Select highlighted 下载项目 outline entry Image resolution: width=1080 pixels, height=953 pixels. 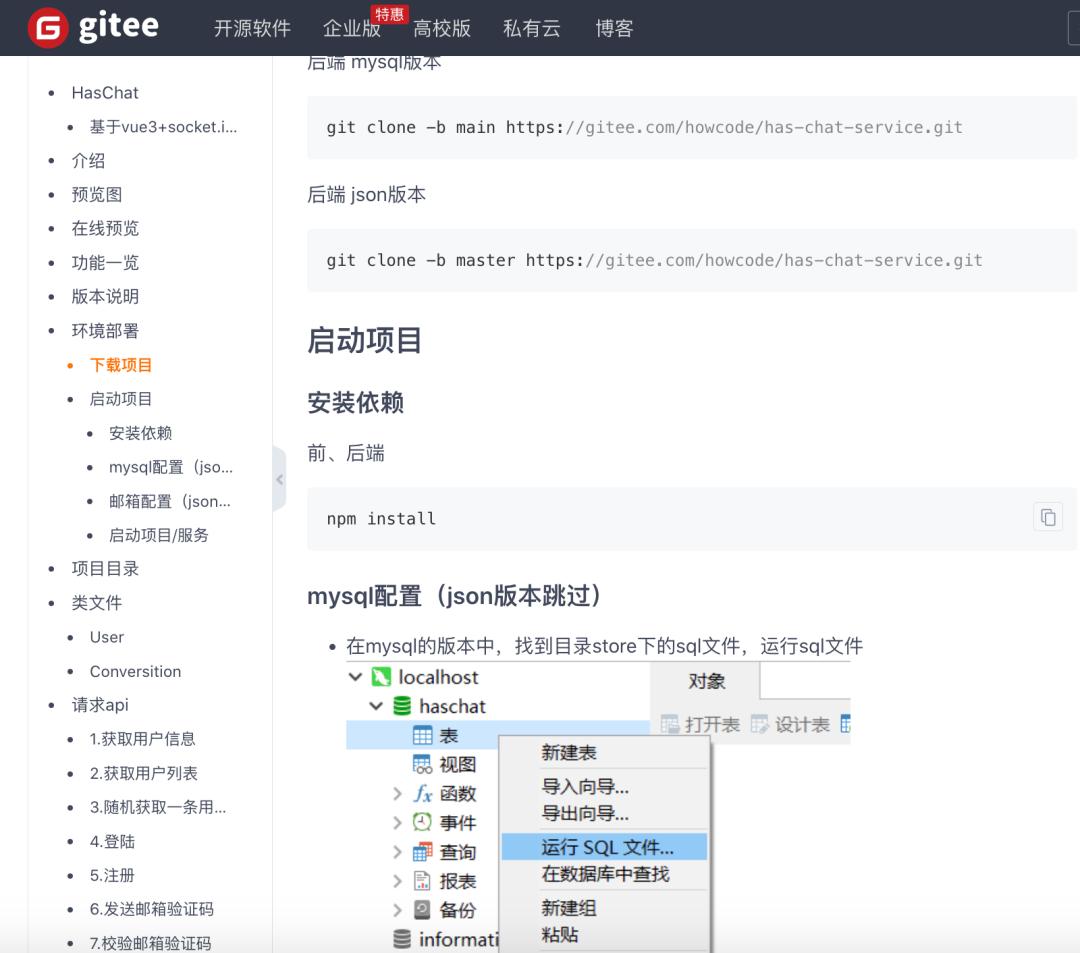click(x=121, y=364)
